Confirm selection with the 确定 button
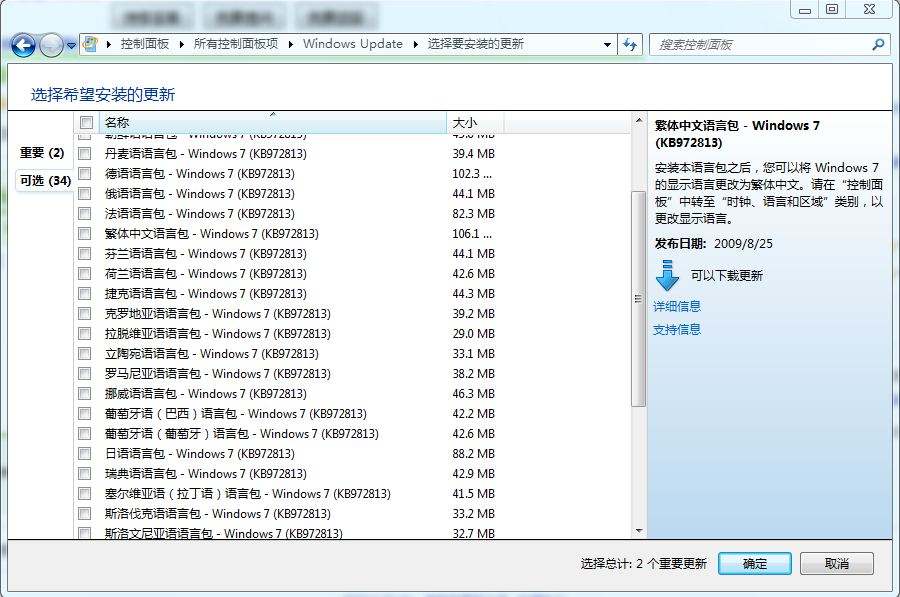900x597 pixels. tap(755, 564)
